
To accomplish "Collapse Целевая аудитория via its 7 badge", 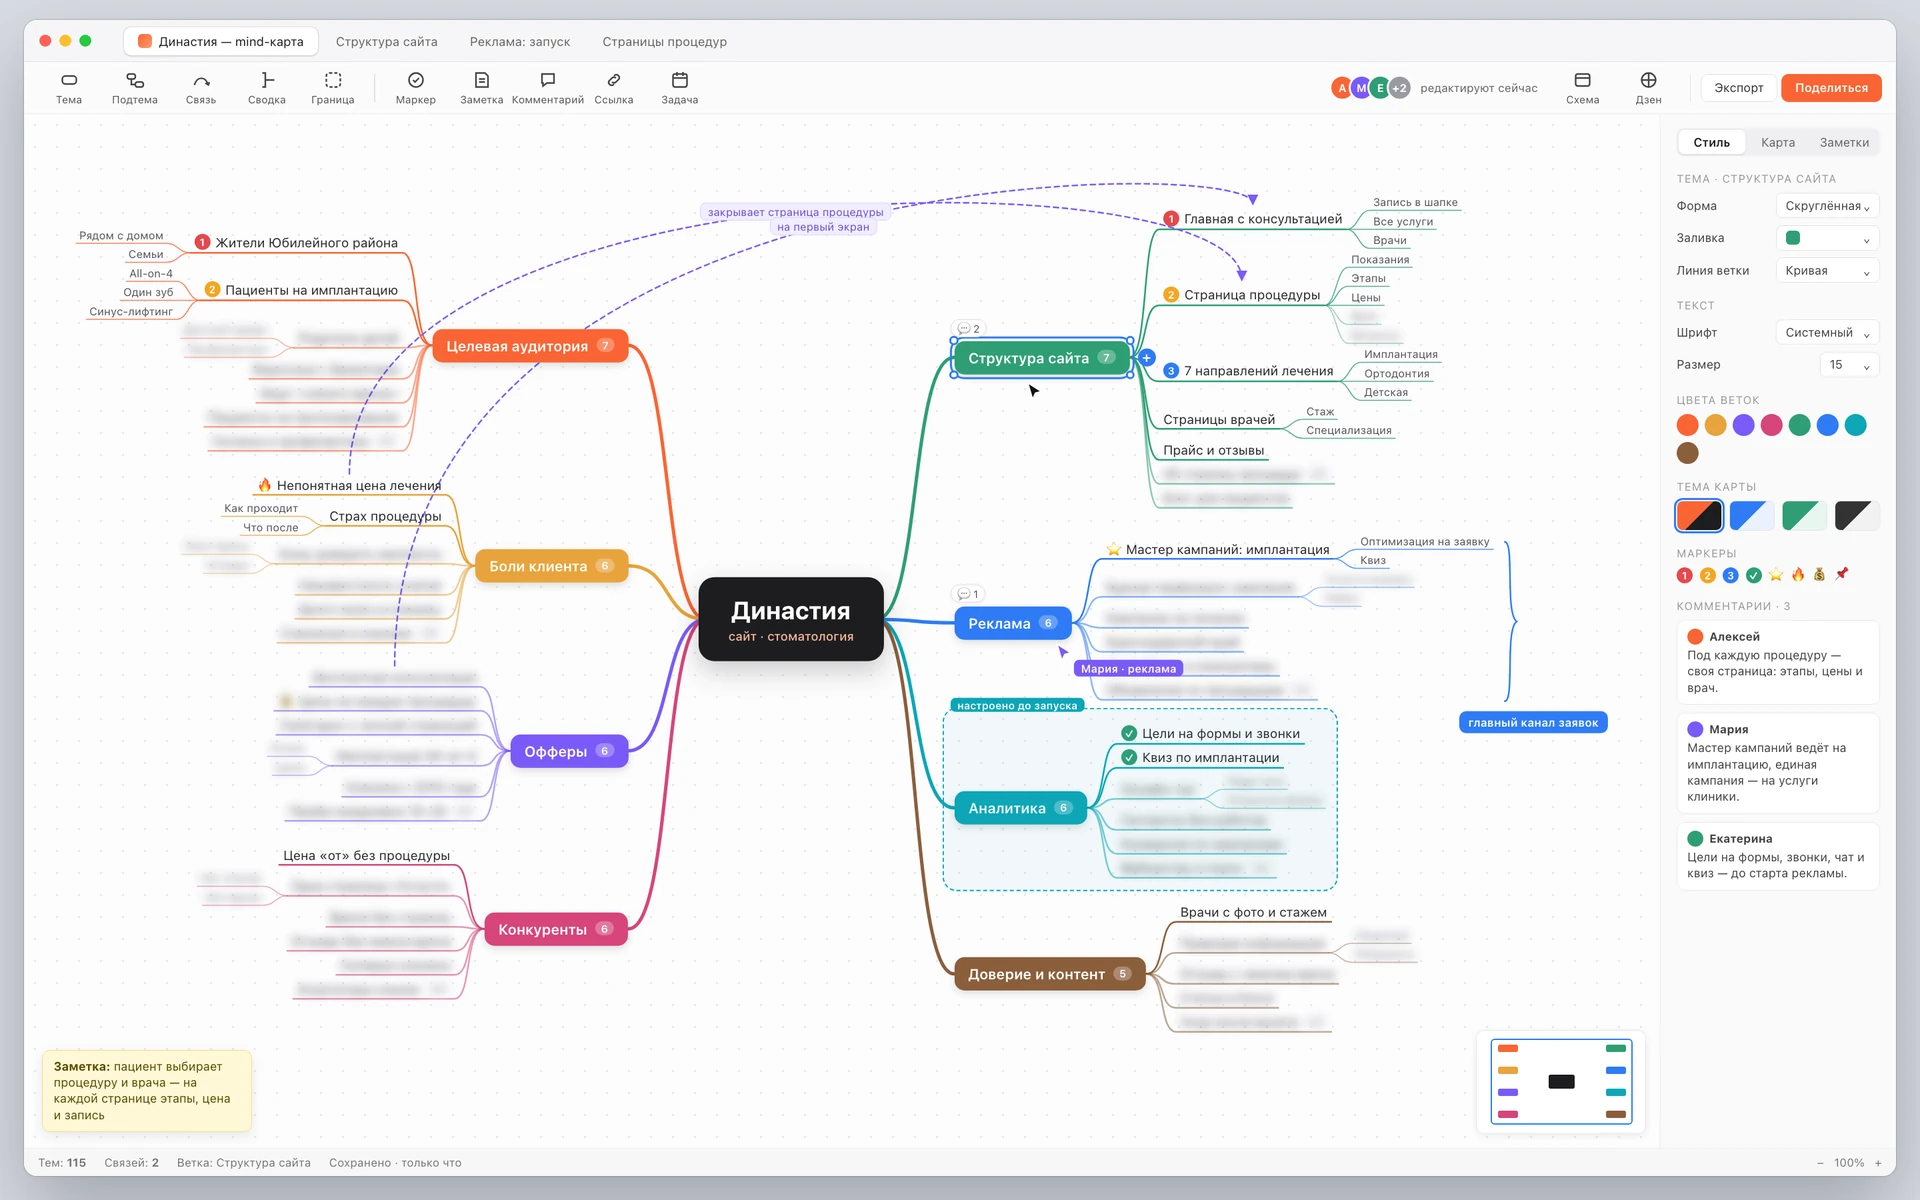I will [605, 345].
